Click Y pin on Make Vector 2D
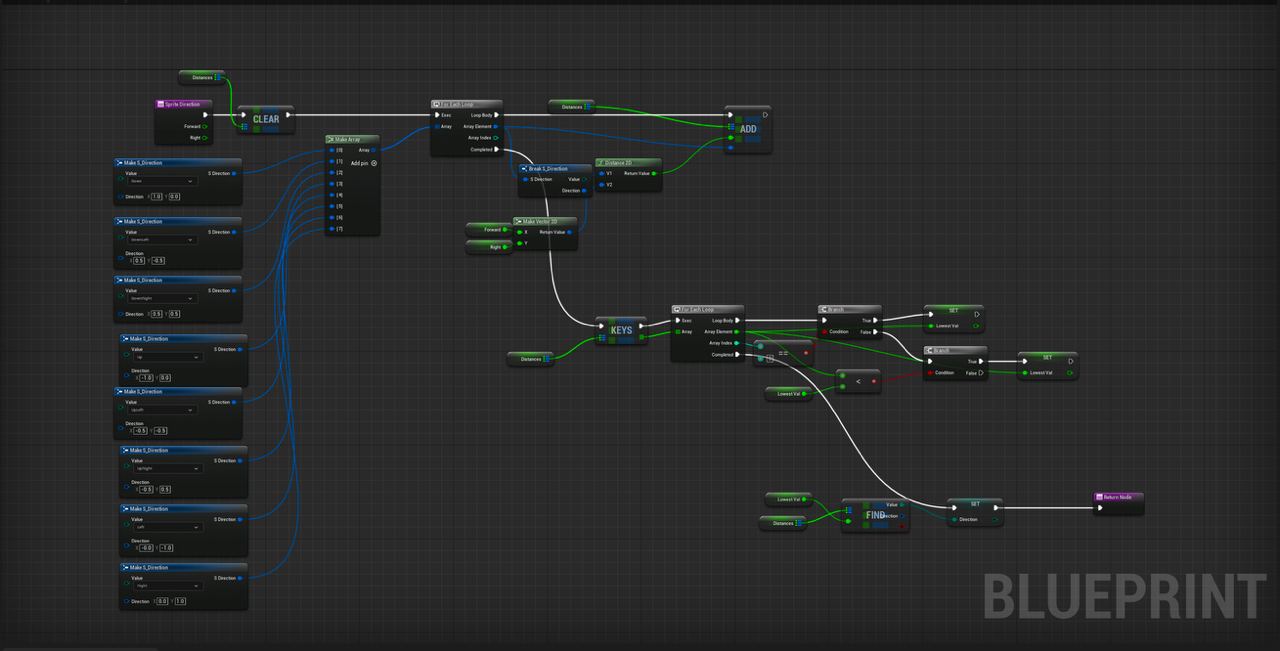Viewport: 1280px width, 651px height. click(519, 243)
